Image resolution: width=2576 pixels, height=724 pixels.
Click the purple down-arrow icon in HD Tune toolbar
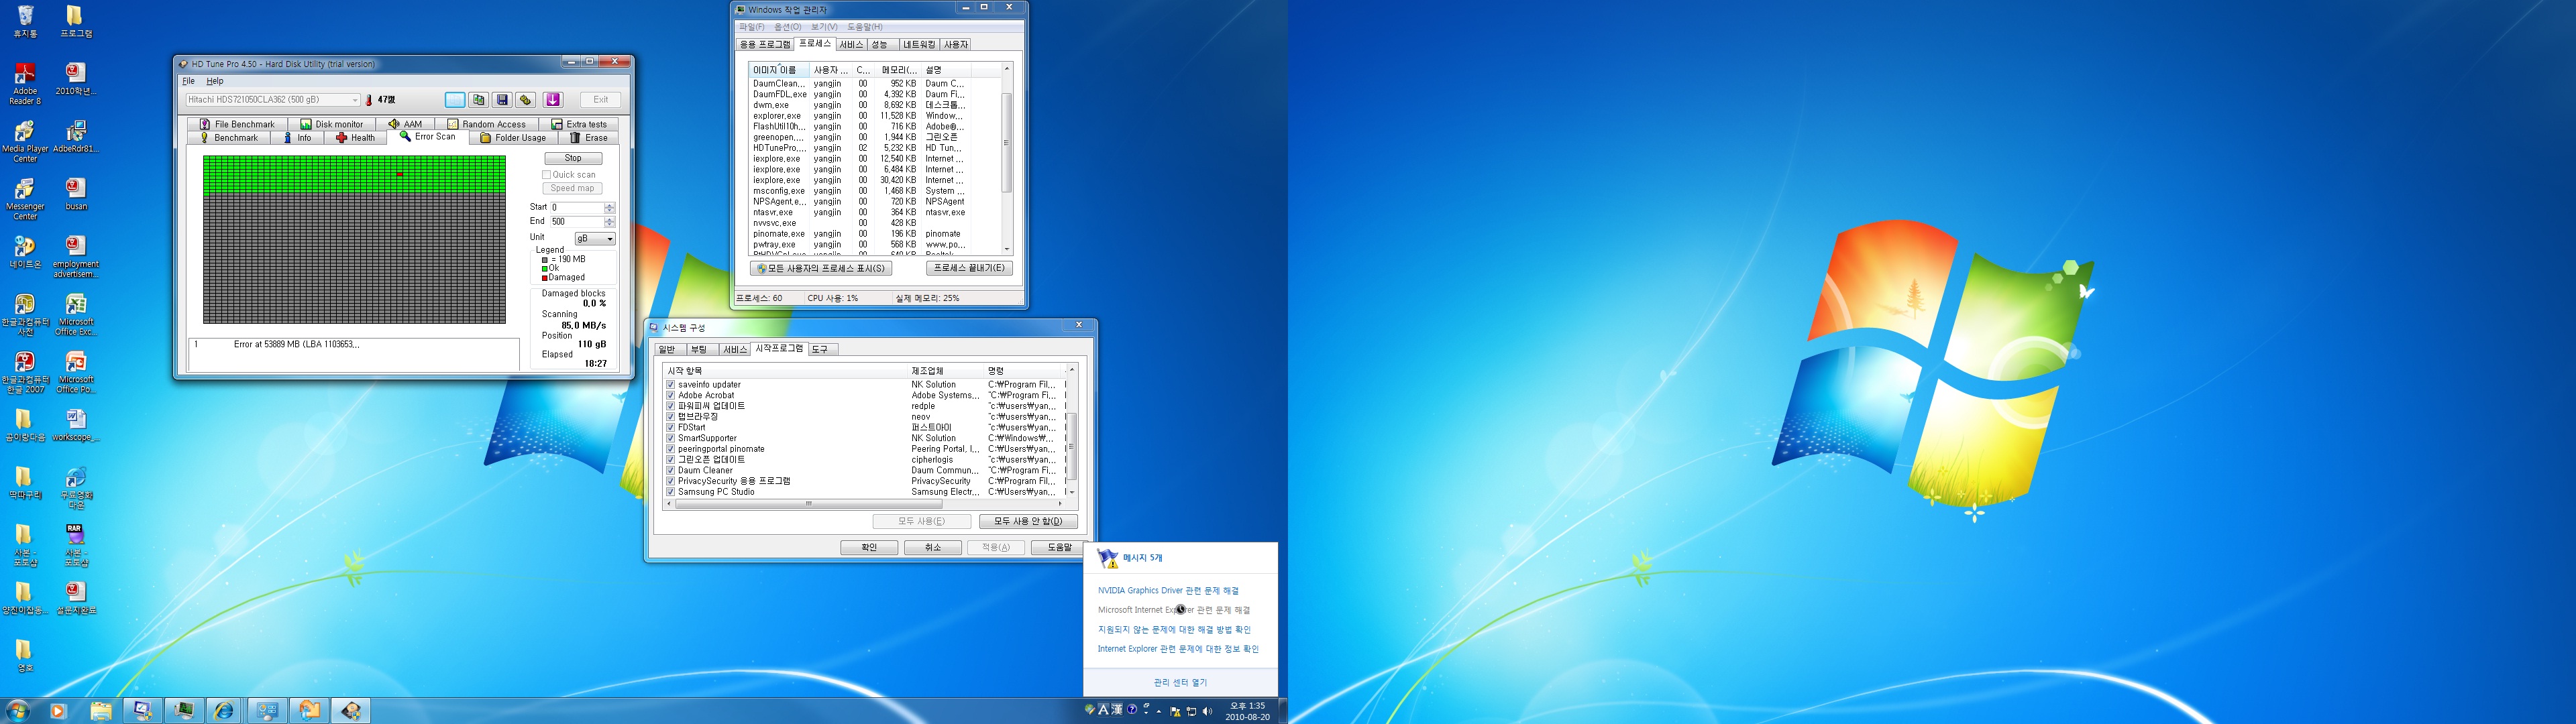553,100
